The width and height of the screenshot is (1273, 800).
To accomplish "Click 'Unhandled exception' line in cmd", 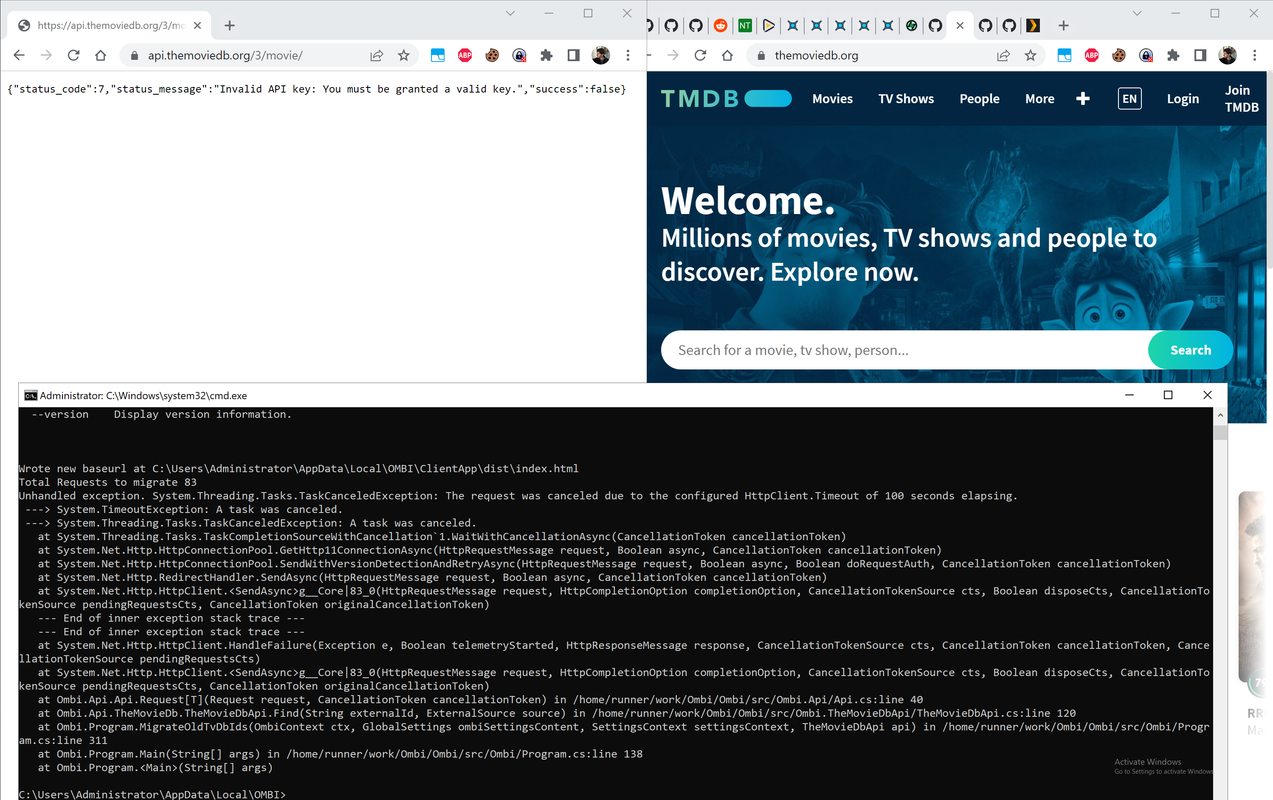I will [518, 496].
